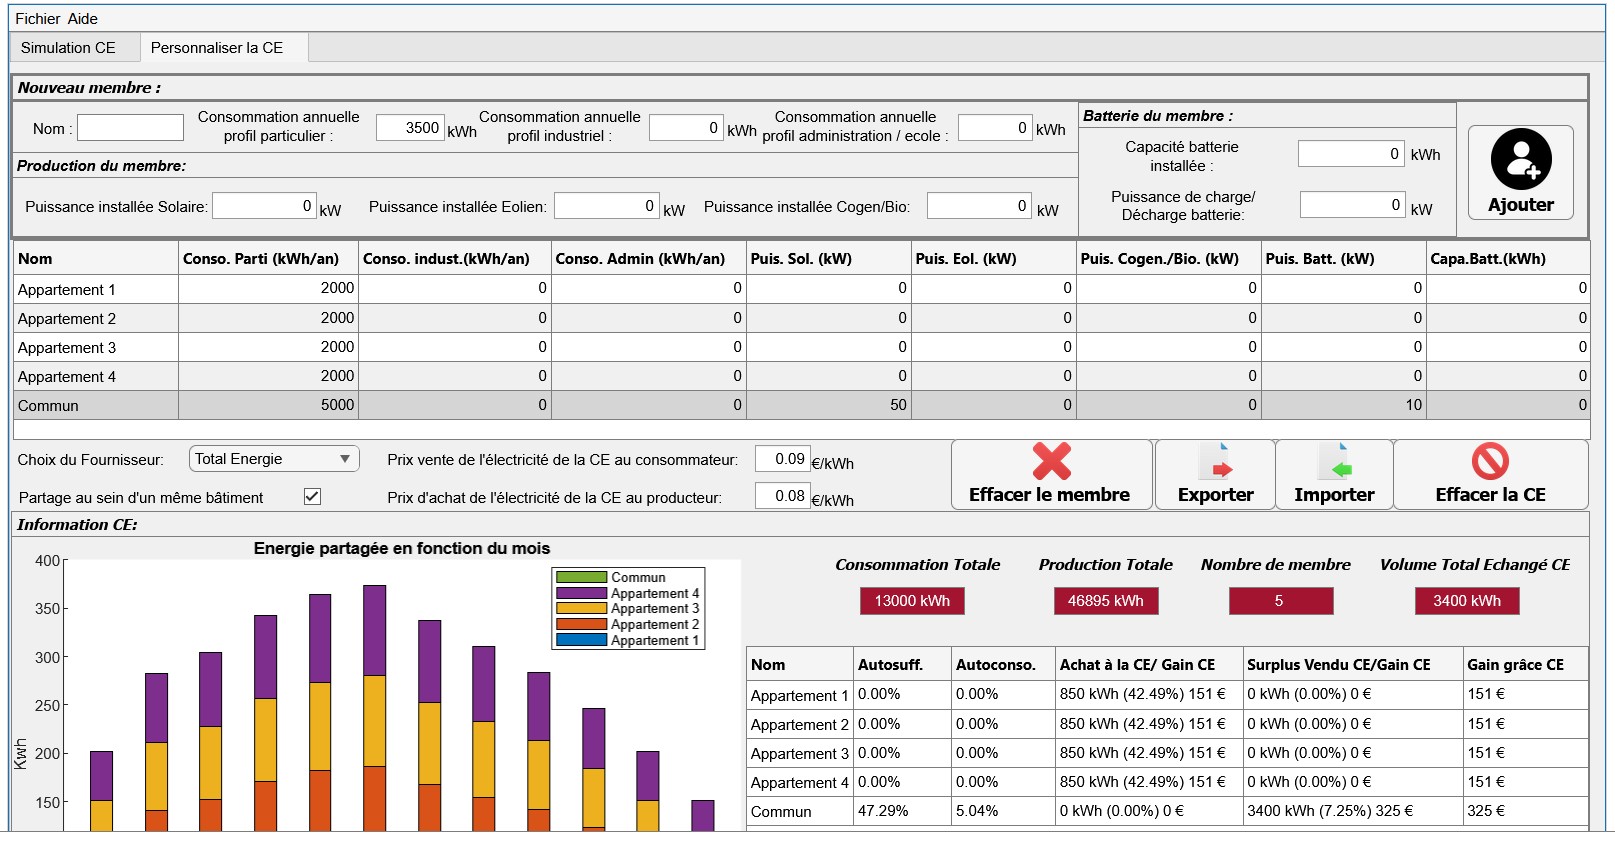
Task: Toggle Partage au sein d'un même bâtiment checkbox
Action: (x=312, y=497)
